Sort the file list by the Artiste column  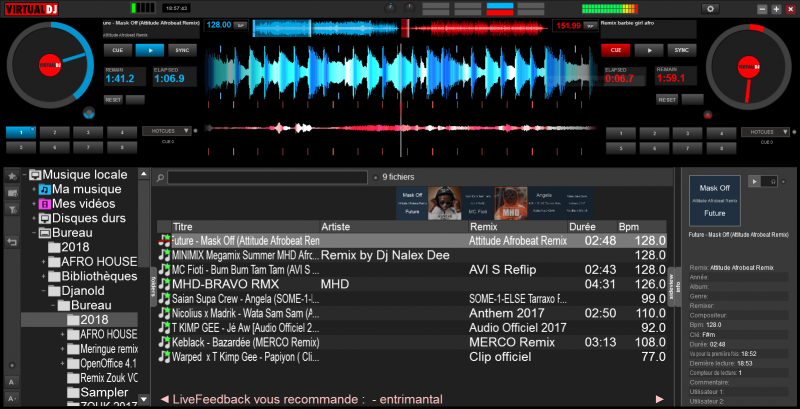pyautogui.click(x=394, y=226)
